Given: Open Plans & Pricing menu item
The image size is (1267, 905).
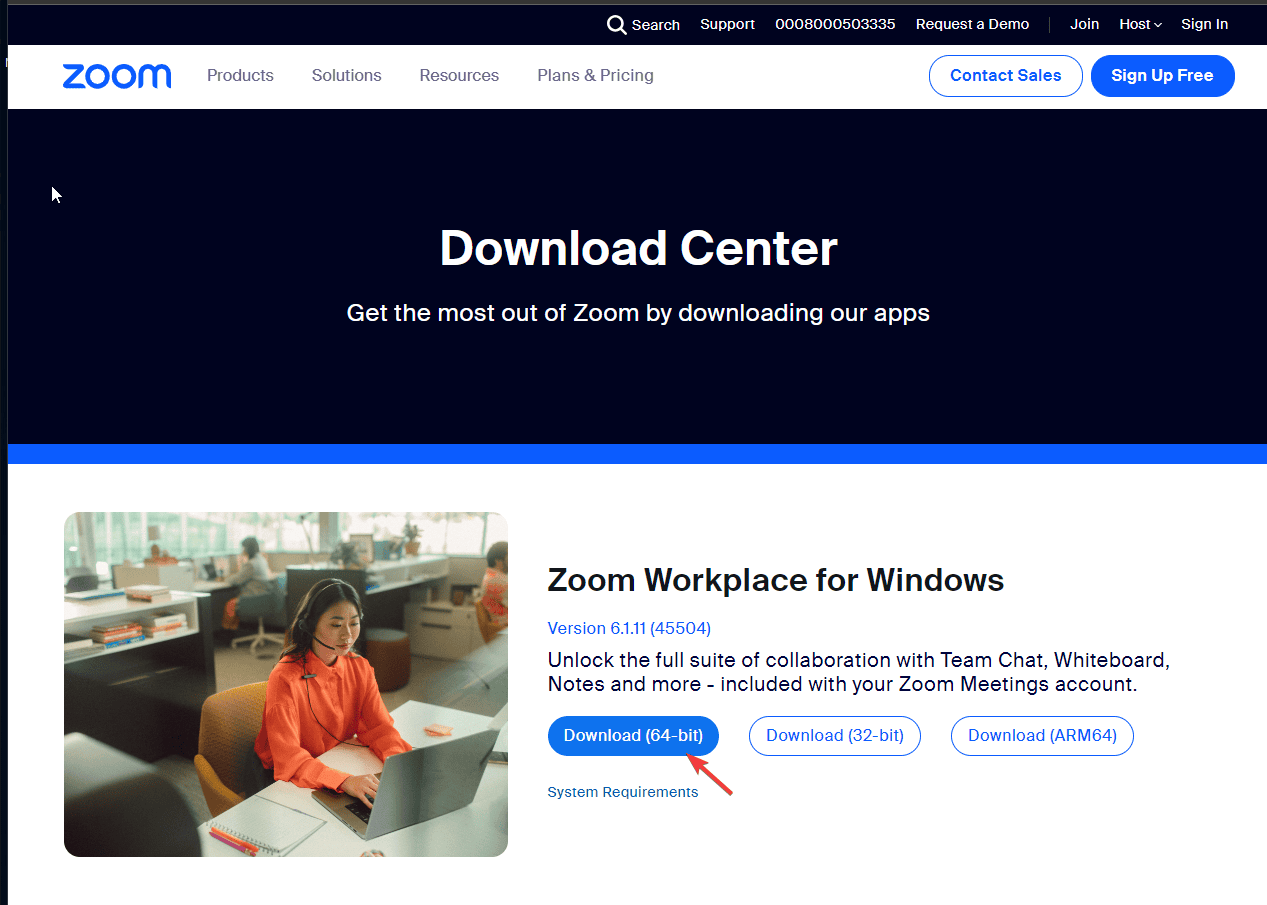Looking at the screenshot, I should pos(595,75).
